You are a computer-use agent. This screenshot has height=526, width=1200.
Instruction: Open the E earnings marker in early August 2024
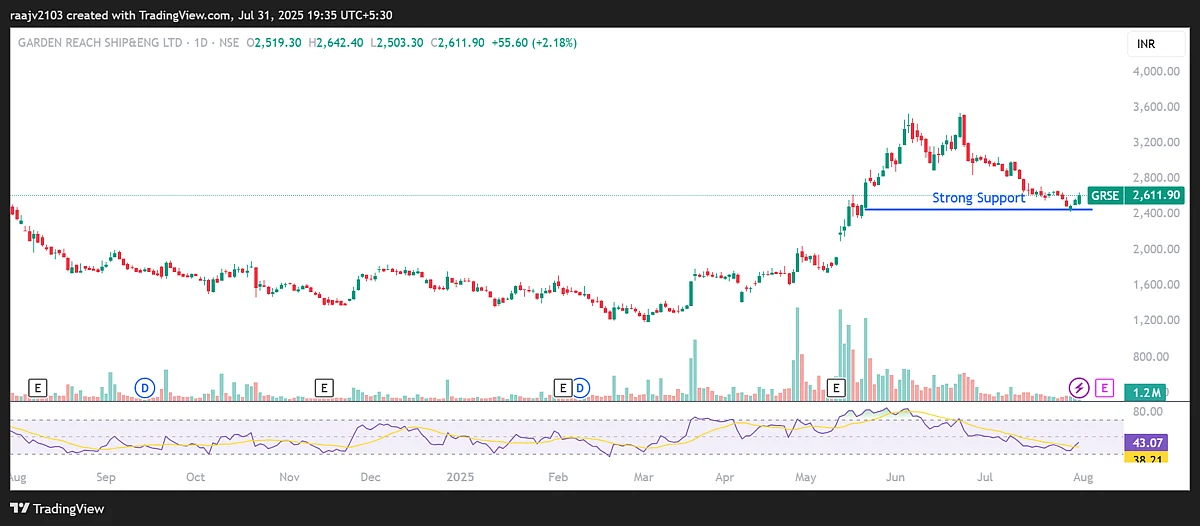click(x=39, y=387)
